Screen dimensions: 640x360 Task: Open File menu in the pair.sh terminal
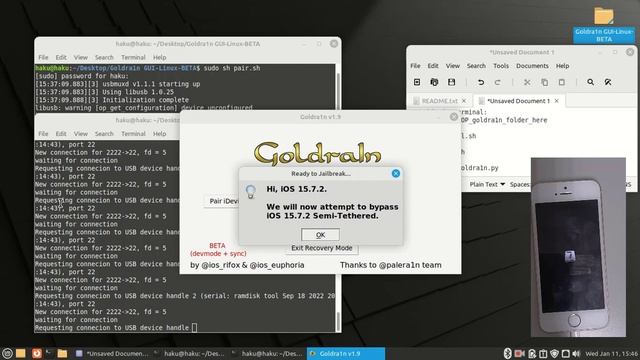43,57
